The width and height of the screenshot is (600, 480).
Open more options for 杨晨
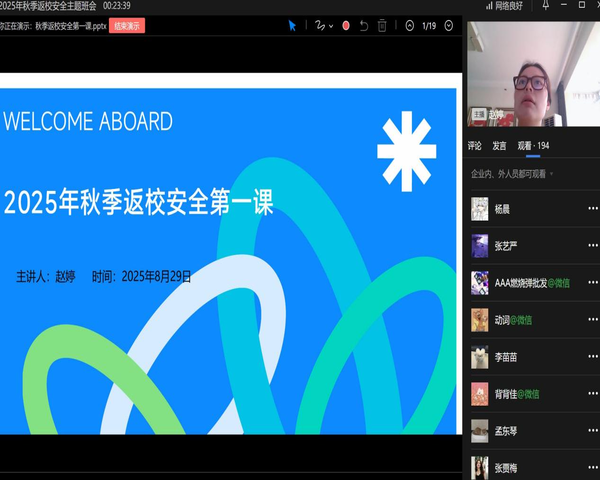(592, 209)
